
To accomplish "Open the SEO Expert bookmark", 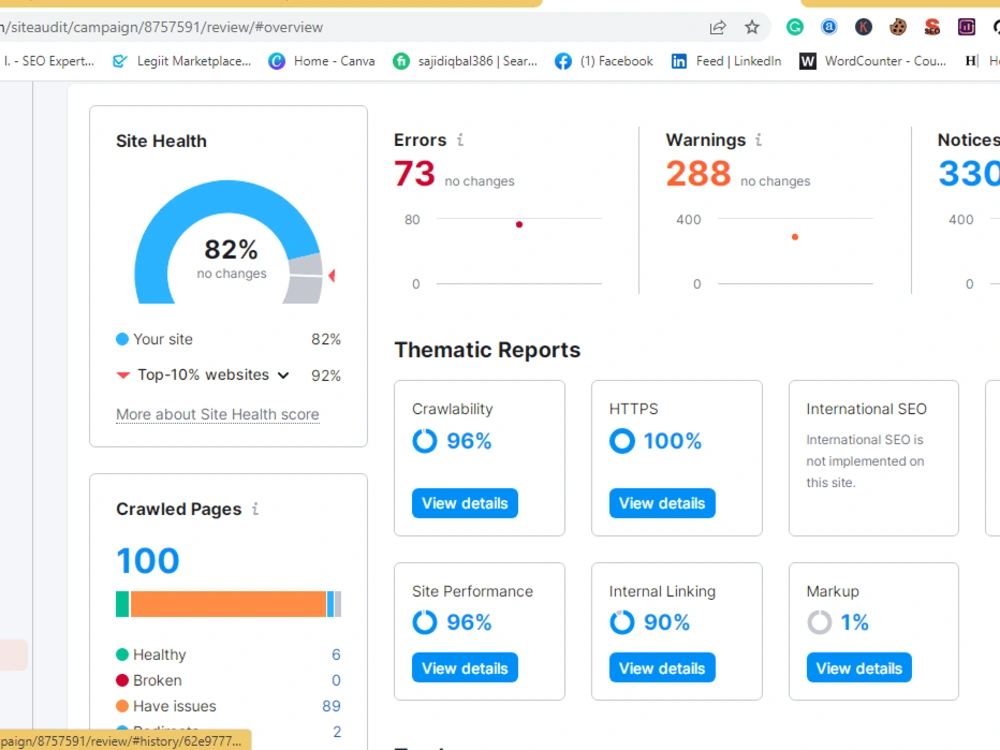I will click(x=48, y=61).
